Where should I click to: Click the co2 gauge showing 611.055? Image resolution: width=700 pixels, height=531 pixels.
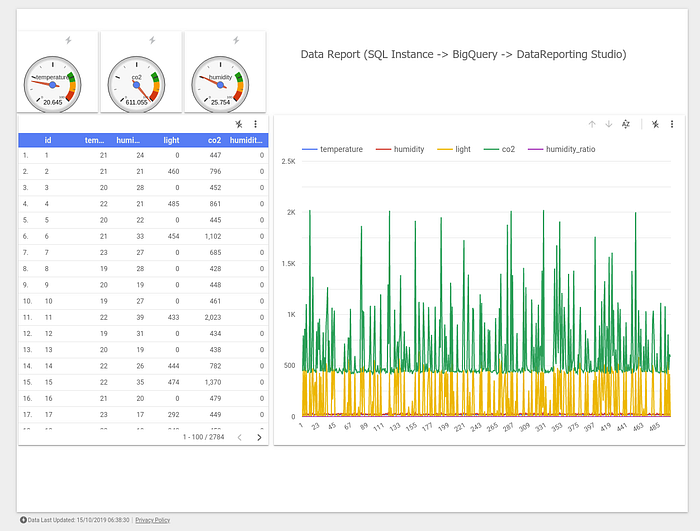(x=136, y=84)
